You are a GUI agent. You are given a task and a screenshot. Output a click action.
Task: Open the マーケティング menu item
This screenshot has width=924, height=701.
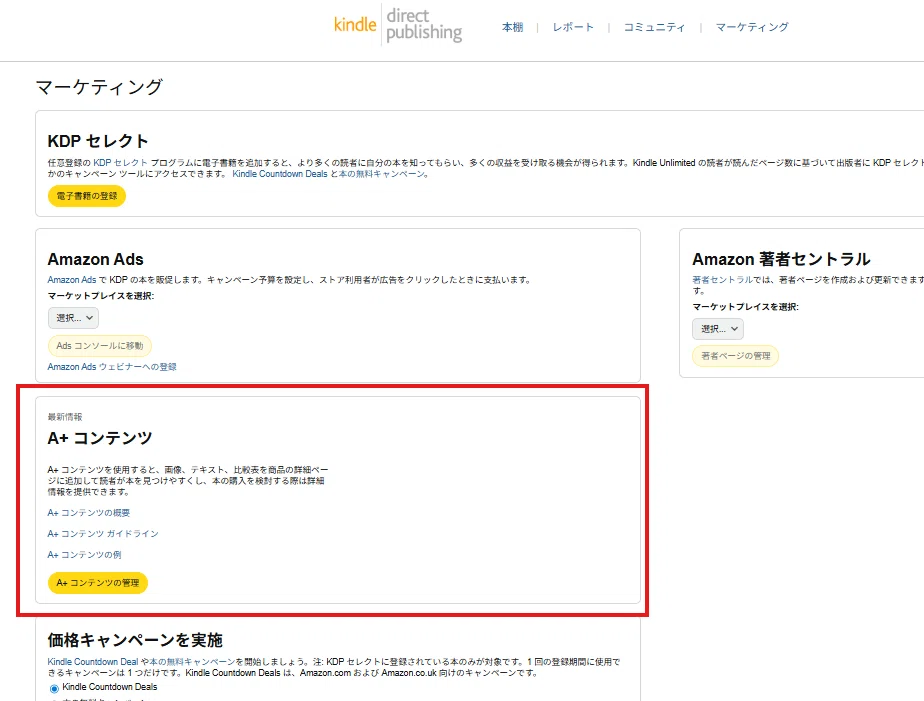752,27
